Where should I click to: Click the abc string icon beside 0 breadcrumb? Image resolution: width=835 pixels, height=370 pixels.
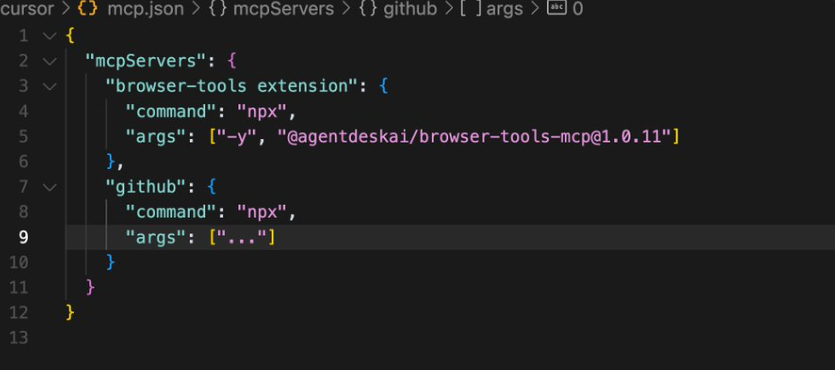click(557, 9)
